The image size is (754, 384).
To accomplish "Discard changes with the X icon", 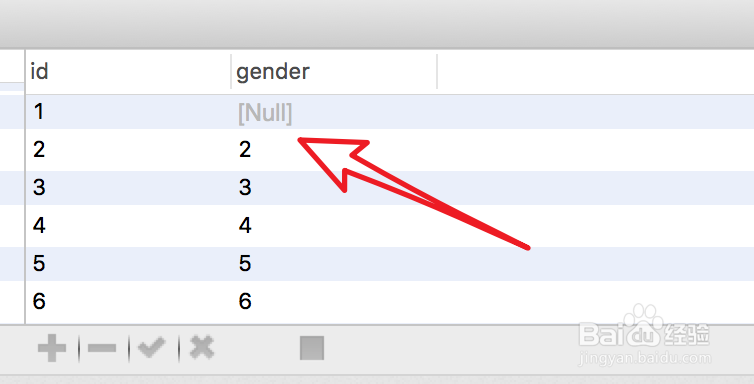I will [202, 347].
